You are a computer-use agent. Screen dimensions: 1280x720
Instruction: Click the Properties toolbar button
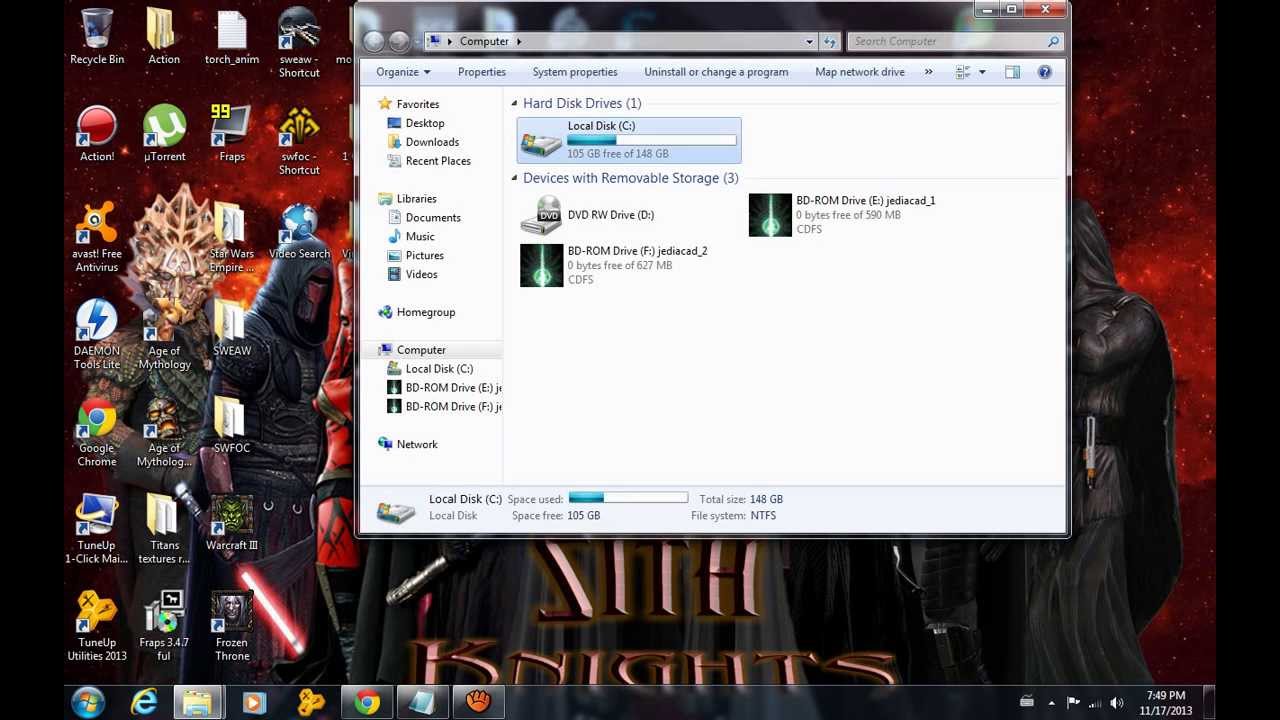click(x=481, y=72)
